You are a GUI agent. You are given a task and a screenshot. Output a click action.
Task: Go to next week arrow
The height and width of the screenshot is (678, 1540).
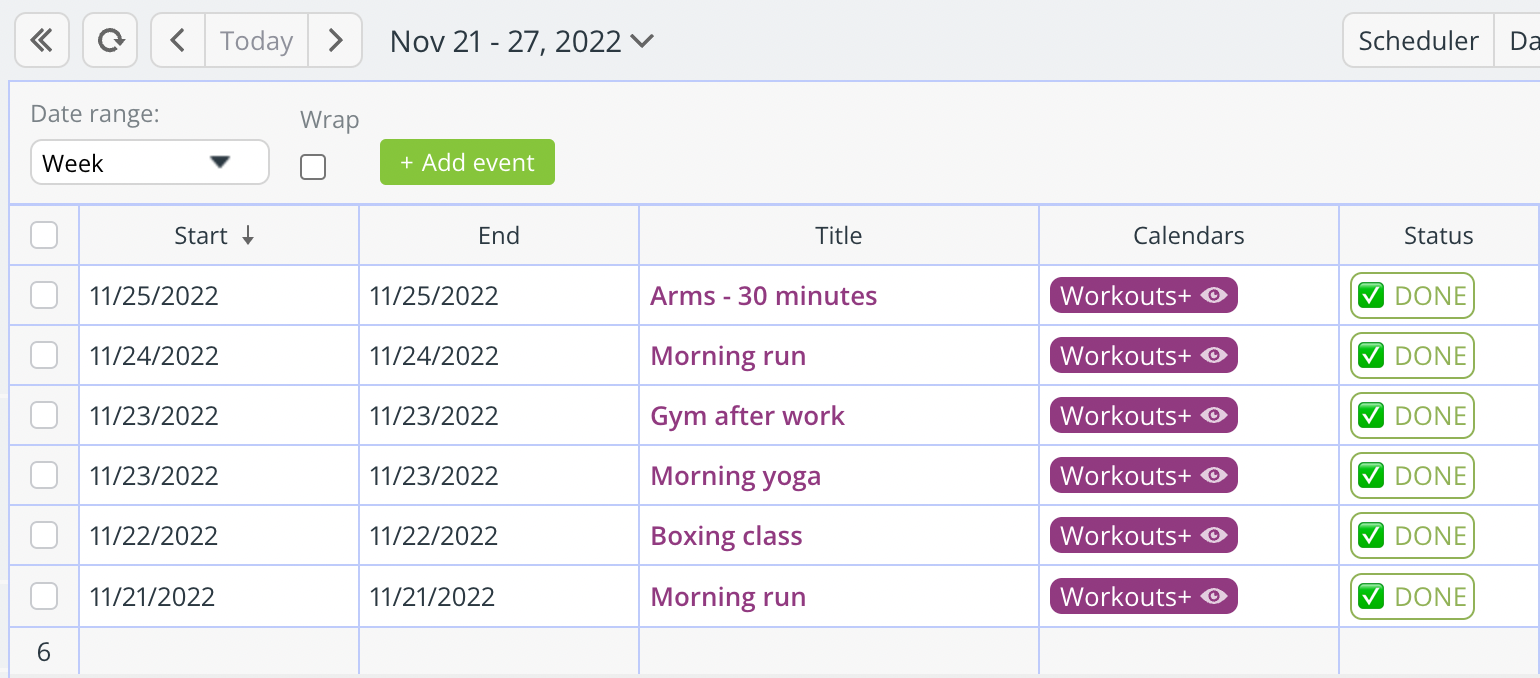click(335, 40)
